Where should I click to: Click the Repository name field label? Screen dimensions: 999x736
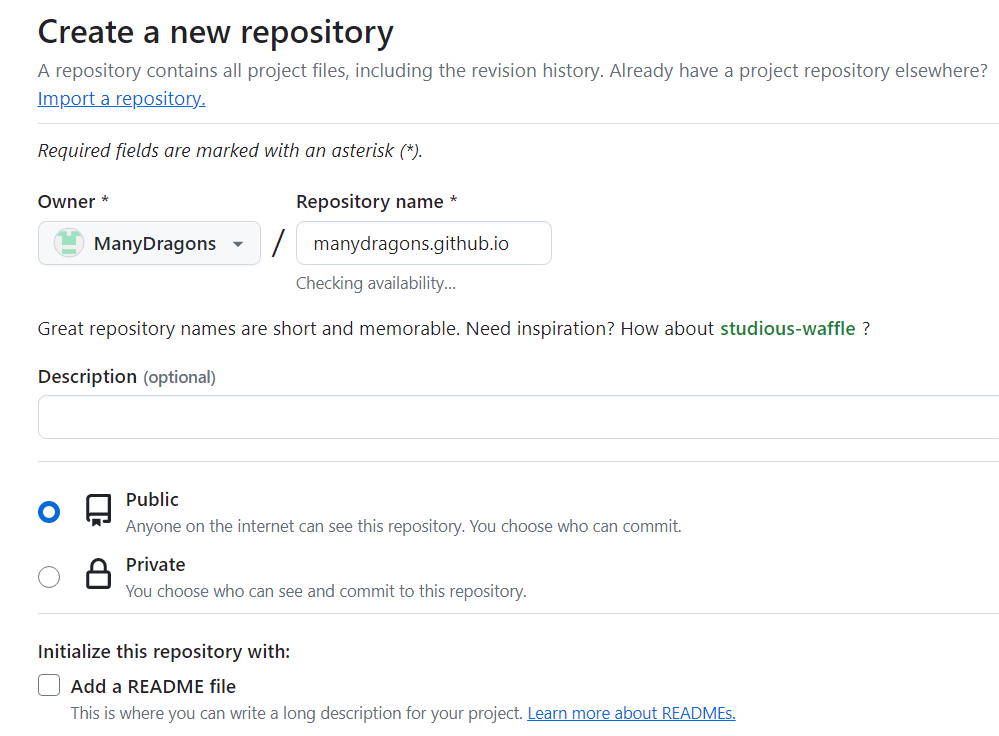(370, 201)
